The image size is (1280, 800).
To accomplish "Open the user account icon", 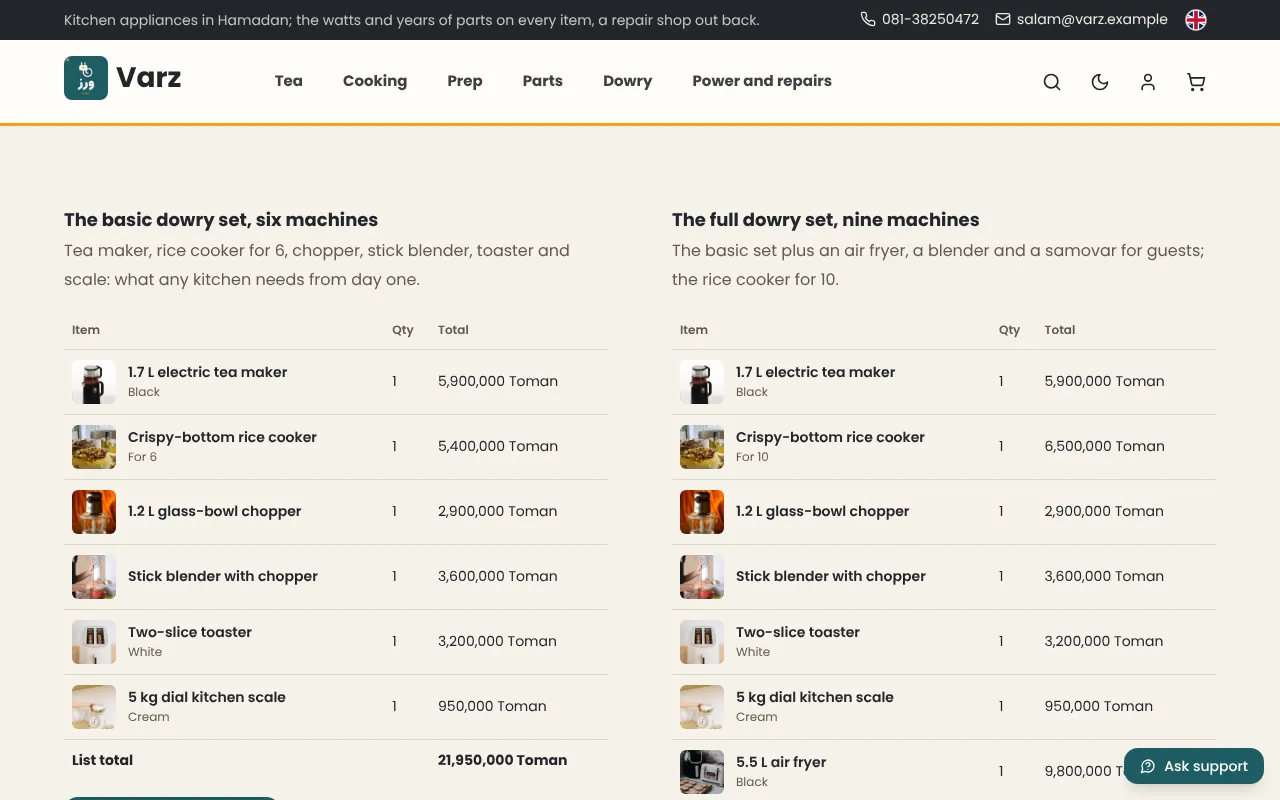I will point(1148,82).
